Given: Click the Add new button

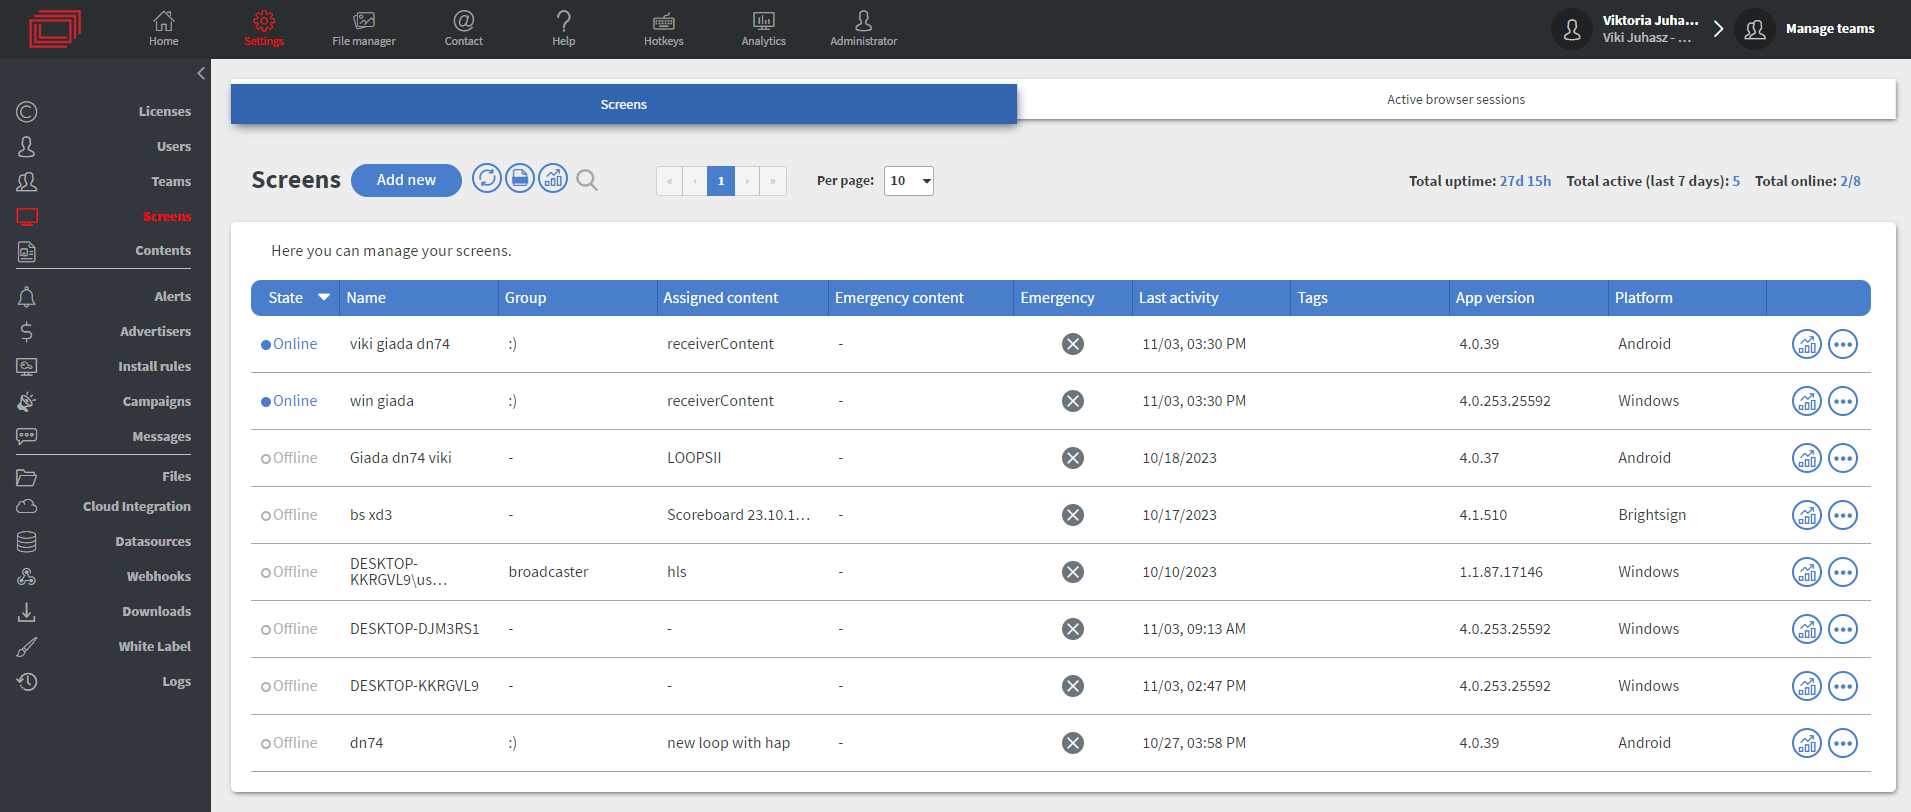Looking at the screenshot, I should tap(406, 180).
